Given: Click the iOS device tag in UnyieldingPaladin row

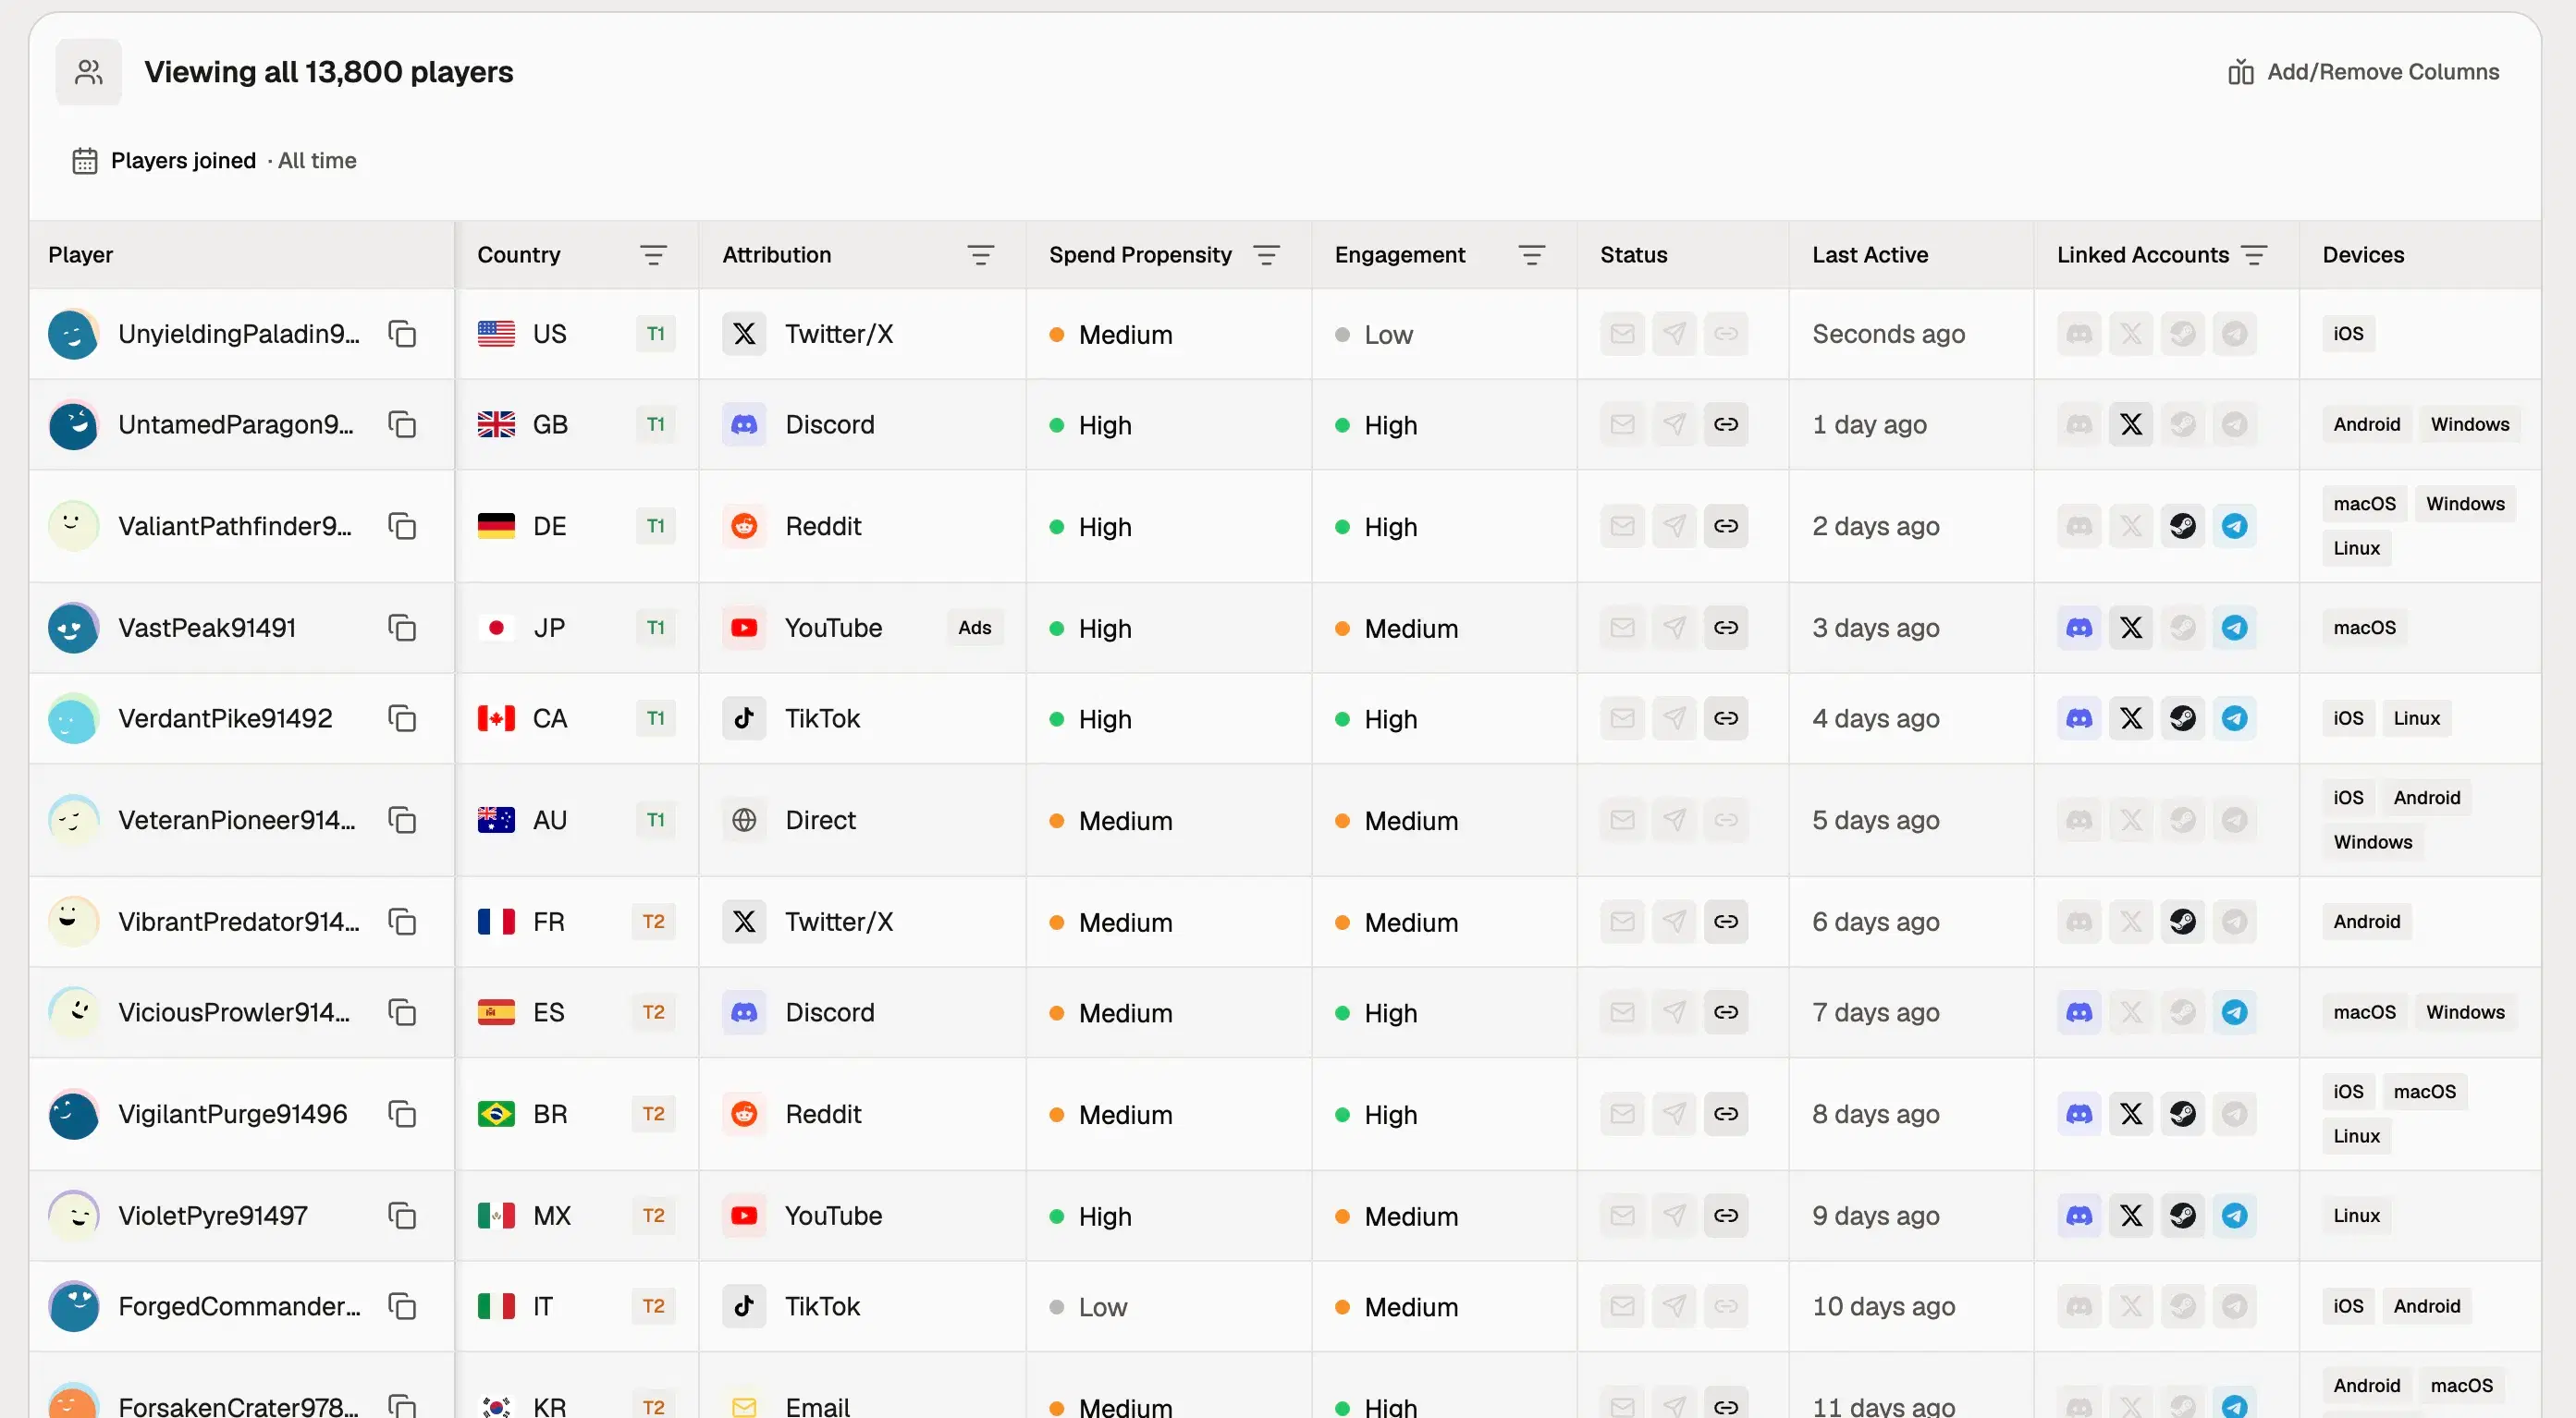Looking at the screenshot, I should 2349,334.
